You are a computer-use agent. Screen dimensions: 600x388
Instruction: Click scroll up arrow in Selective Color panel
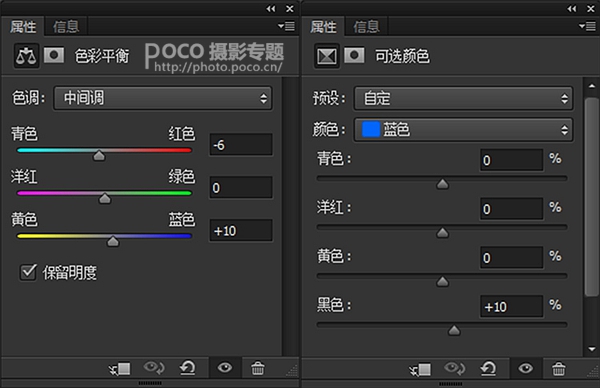592,86
